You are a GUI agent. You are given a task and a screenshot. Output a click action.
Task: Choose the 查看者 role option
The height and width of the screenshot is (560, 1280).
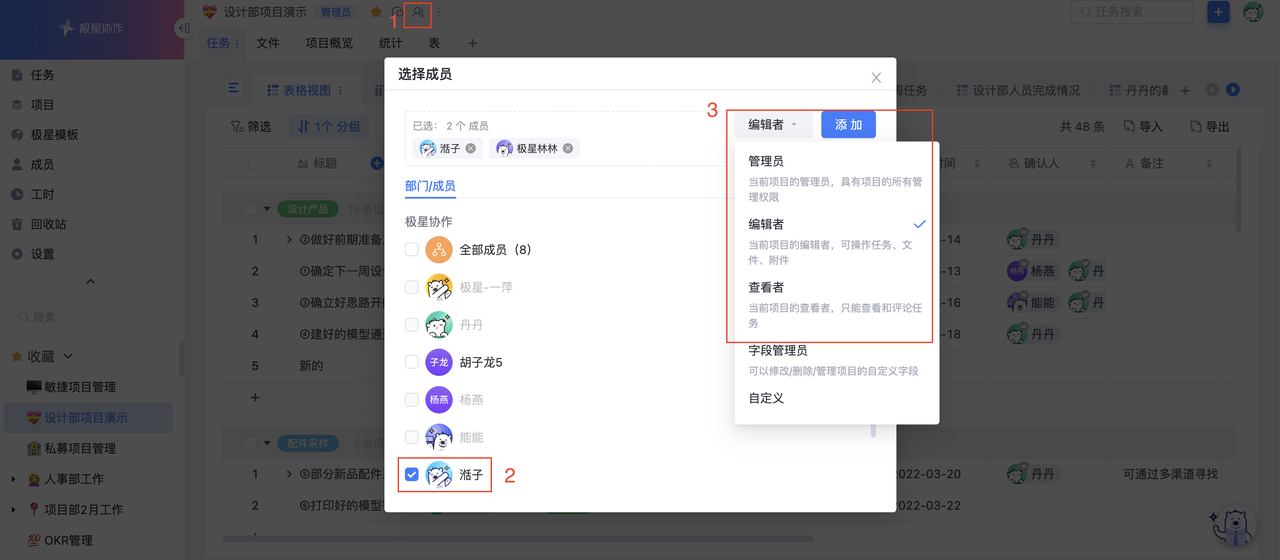click(766, 287)
